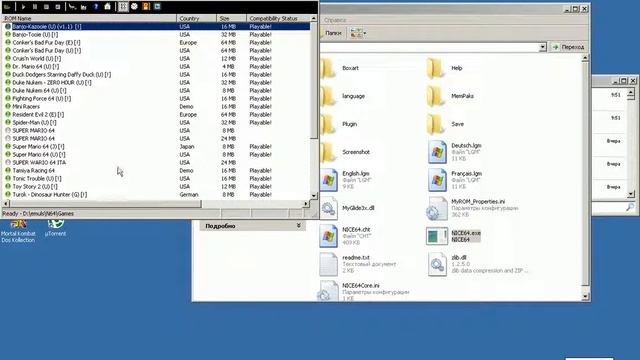Select Fighting Force 64 (U) [!] ROM
Screen dimensions: 640x360
tap(157, 98)
